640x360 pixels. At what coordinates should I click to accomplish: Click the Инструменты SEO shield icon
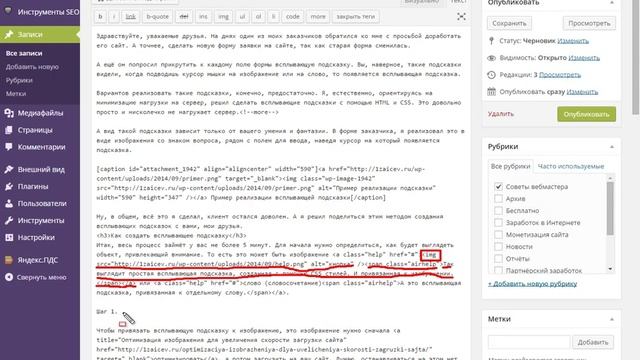(8, 11)
